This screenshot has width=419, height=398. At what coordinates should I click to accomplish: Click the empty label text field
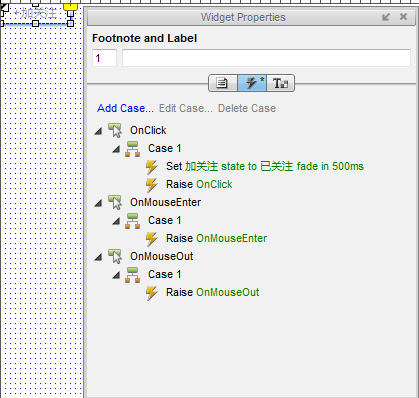tap(266, 58)
